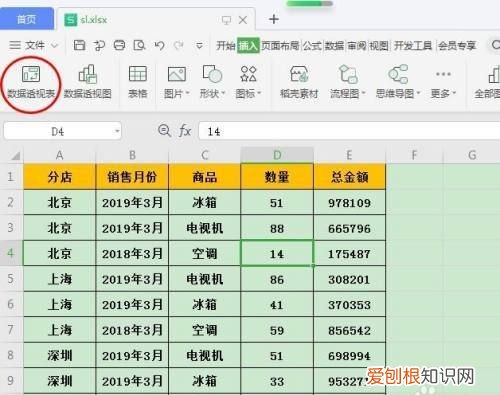
Task: Click the PivotTable (数据透视表) icon
Action: 31,74
